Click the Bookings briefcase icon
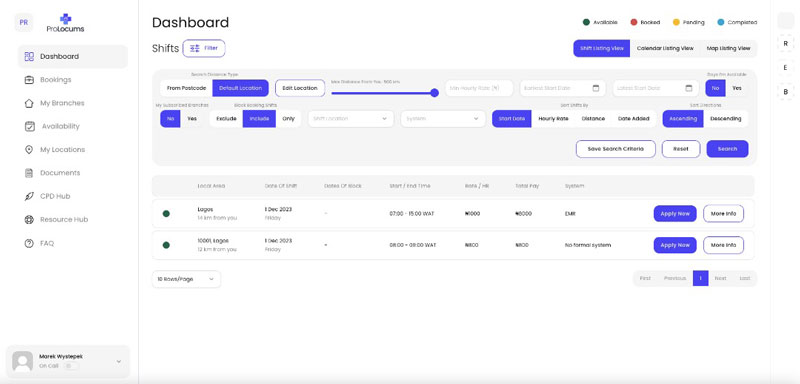The height and width of the screenshot is (384, 800). [x=29, y=80]
